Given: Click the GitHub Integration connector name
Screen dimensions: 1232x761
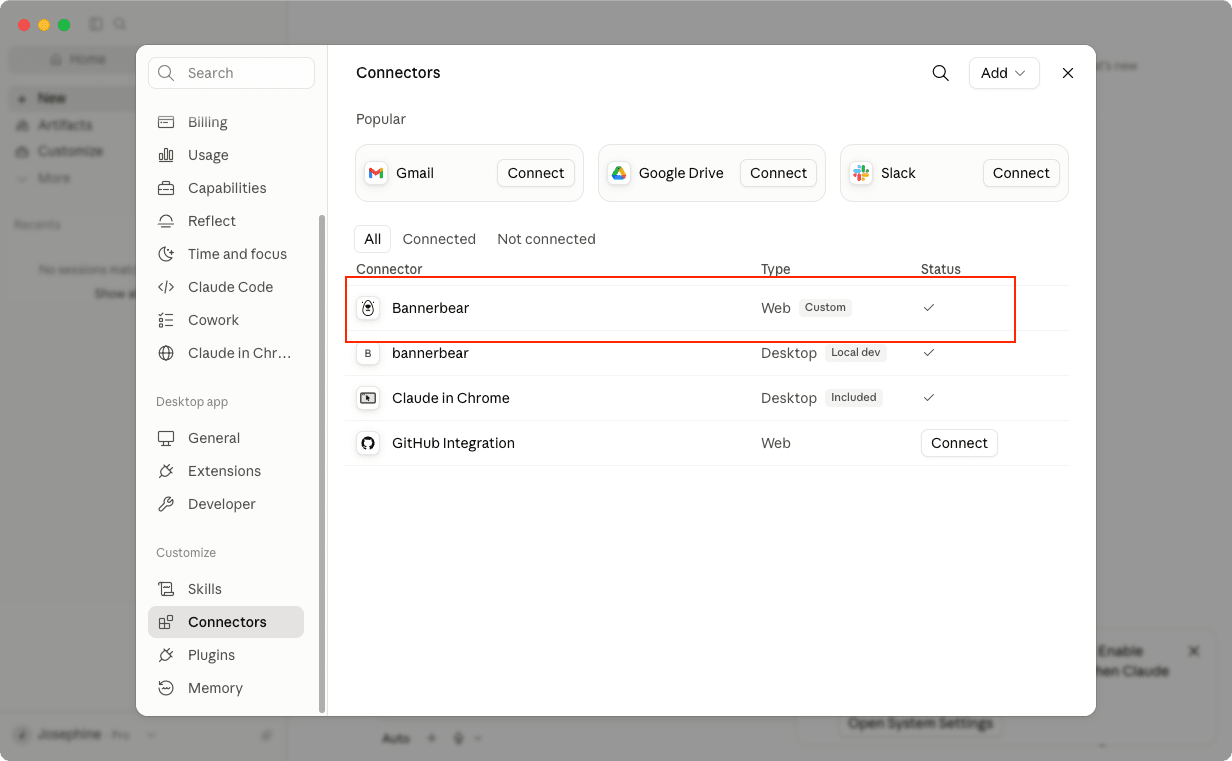Looking at the screenshot, I should click(x=453, y=443).
